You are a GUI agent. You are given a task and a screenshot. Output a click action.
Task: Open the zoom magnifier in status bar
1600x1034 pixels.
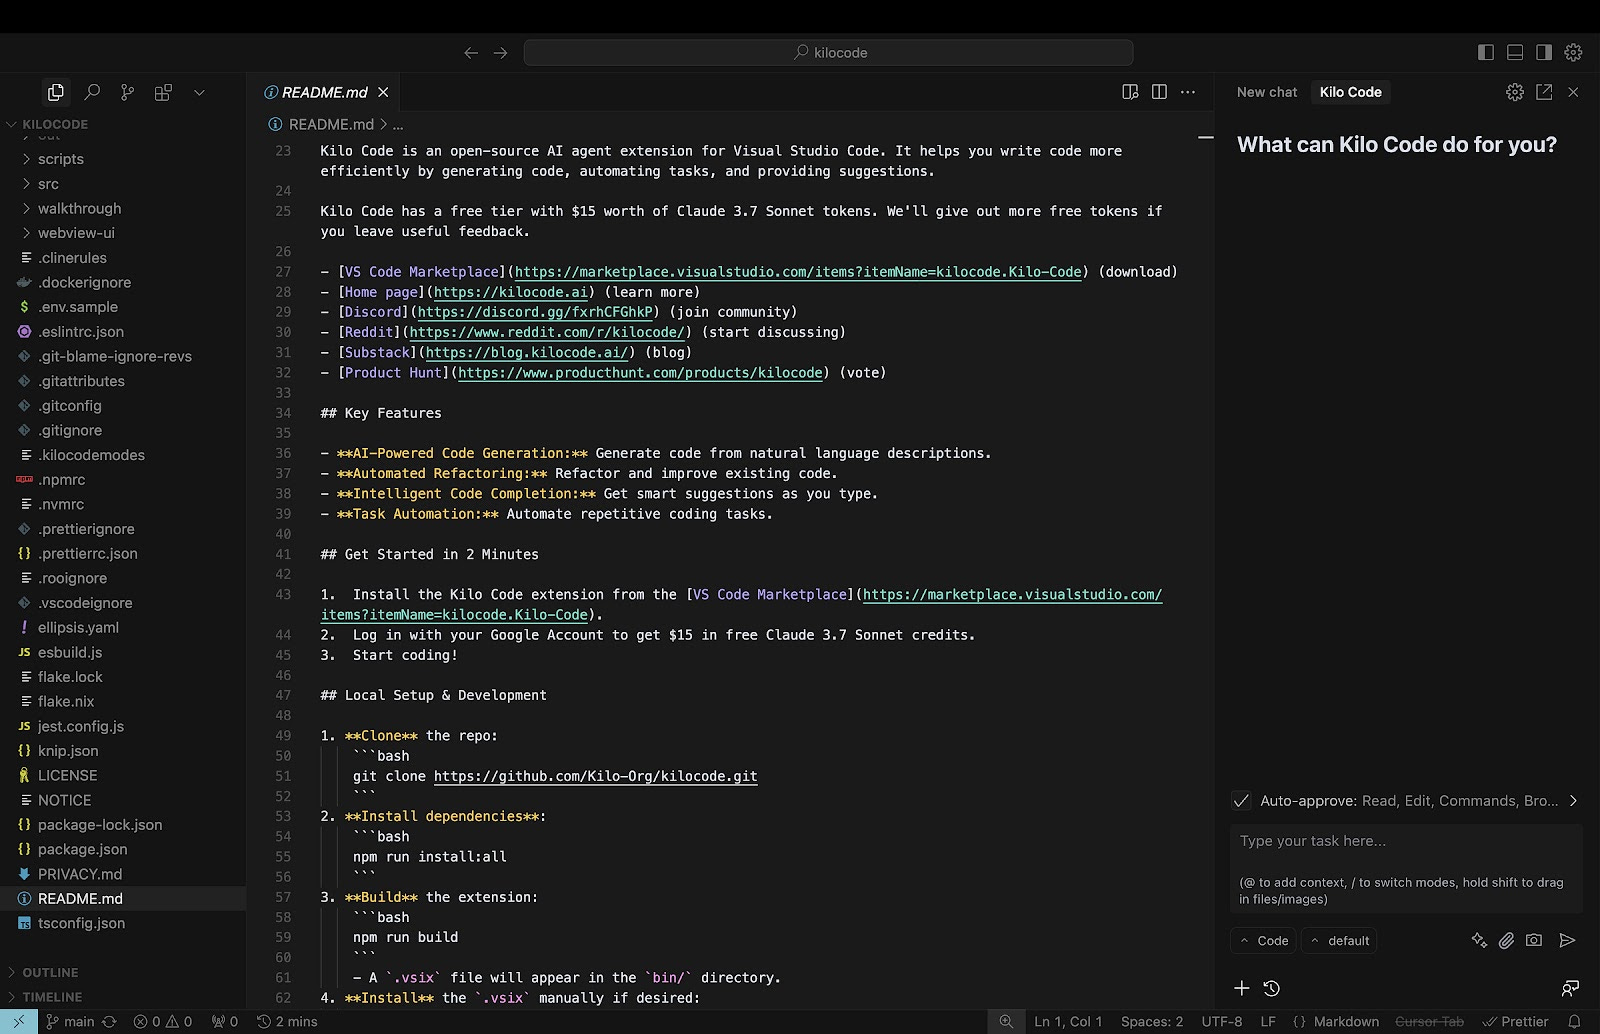pyautogui.click(x=1006, y=1021)
